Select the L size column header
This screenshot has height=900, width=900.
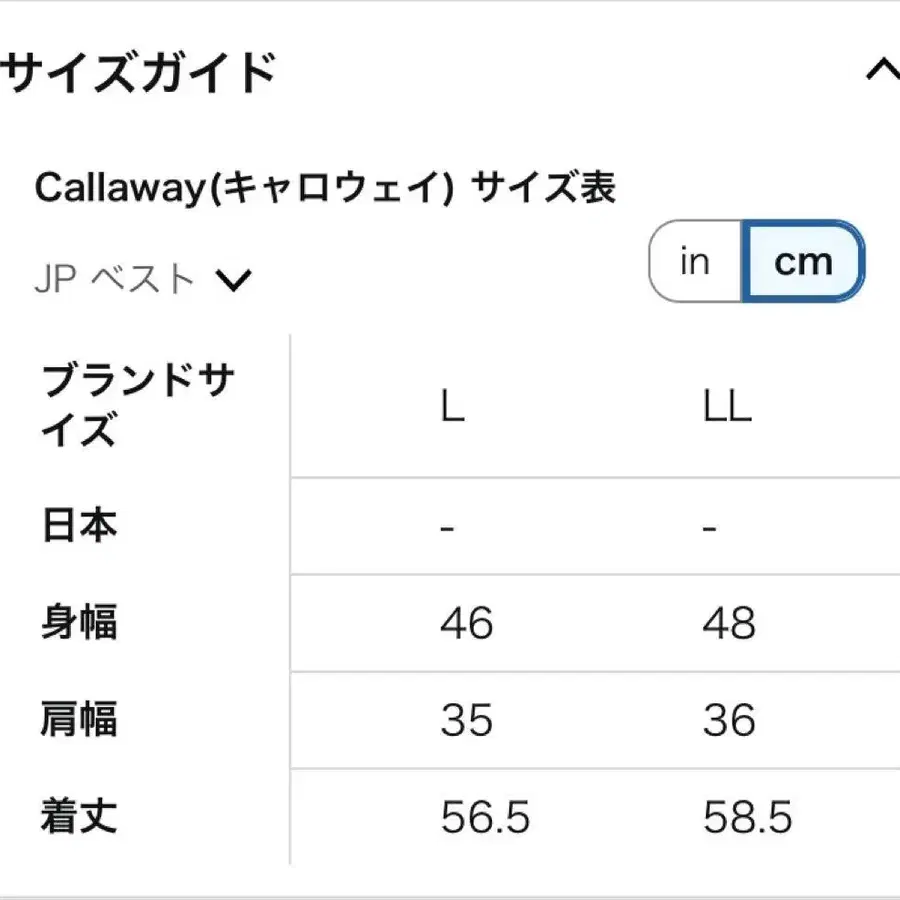452,407
